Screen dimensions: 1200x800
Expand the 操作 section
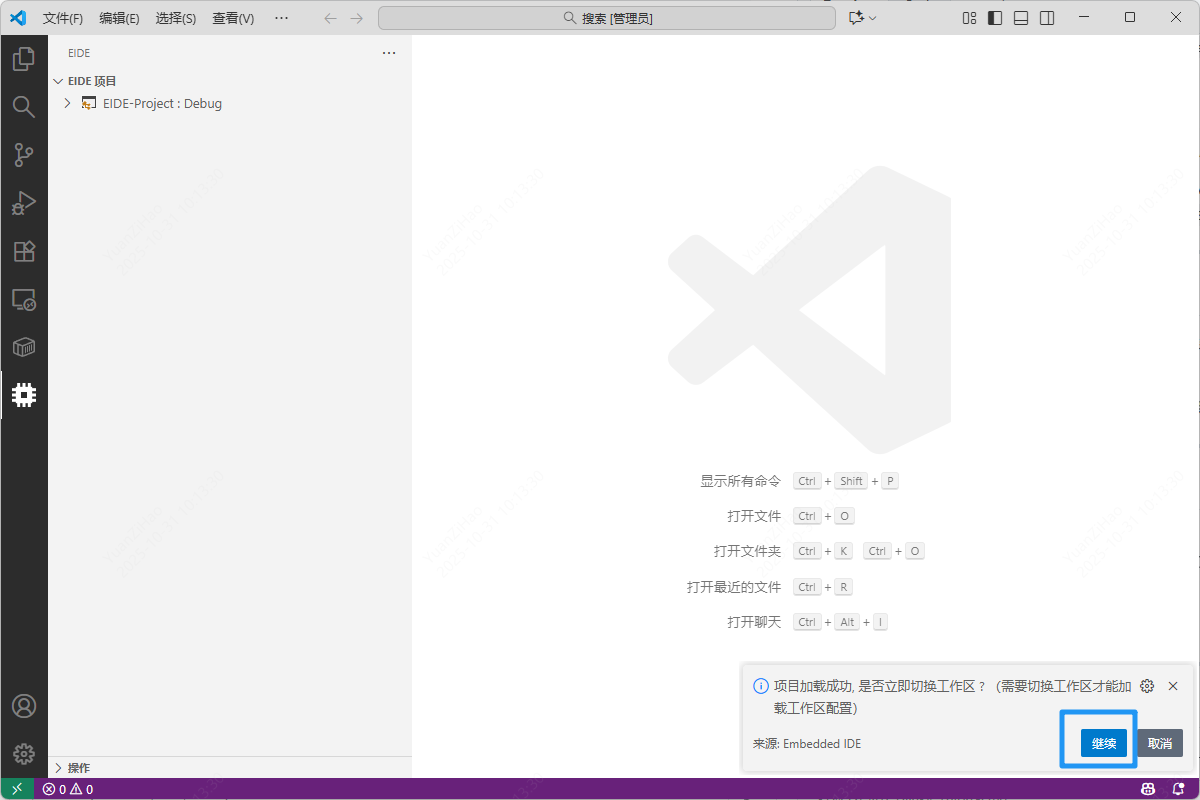pyautogui.click(x=59, y=768)
